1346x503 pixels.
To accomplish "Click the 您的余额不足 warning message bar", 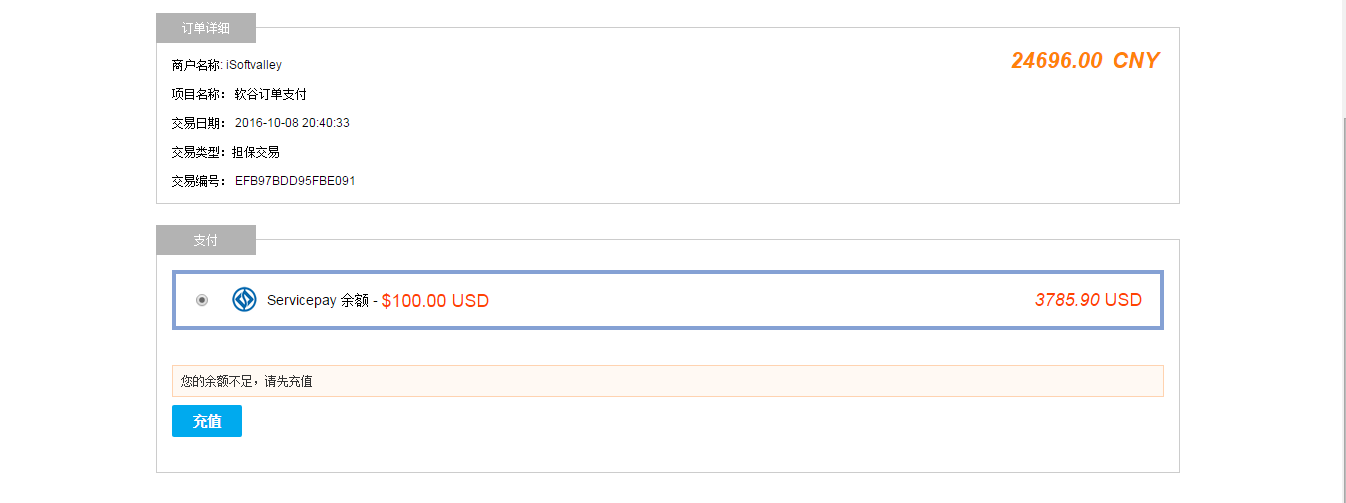I will click(667, 381).
